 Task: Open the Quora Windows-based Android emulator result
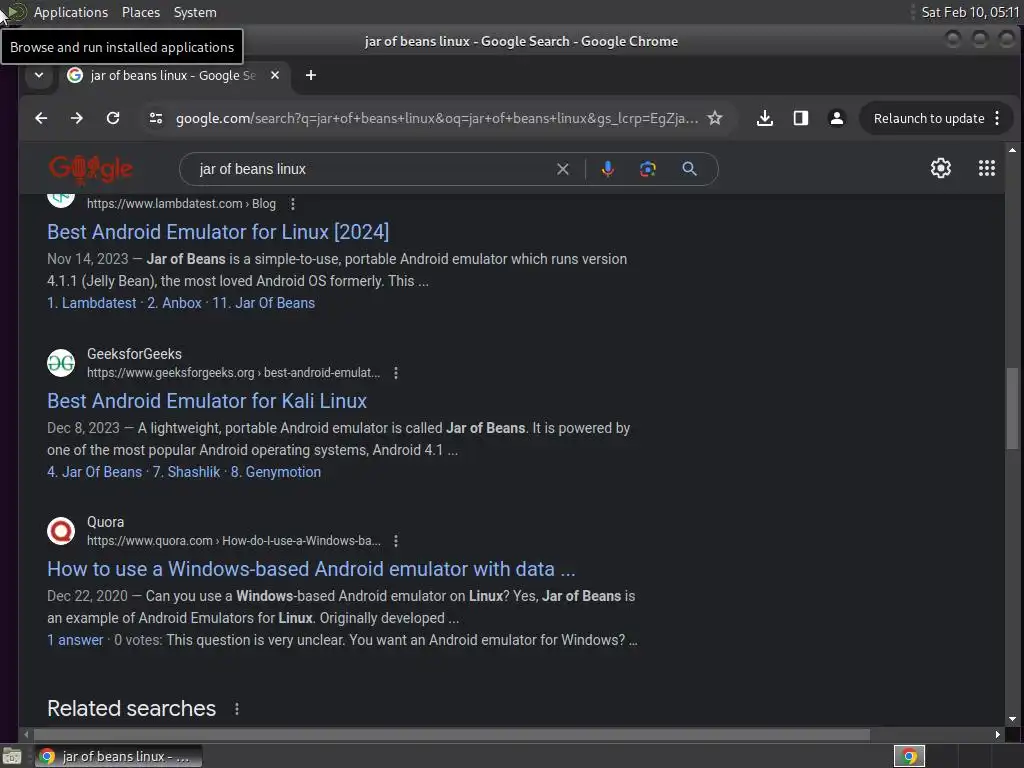[311, 569]
